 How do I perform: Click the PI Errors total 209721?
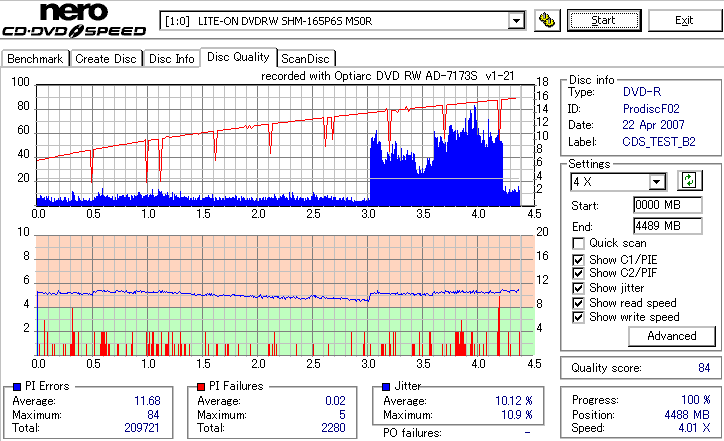(x=142, y=428)
